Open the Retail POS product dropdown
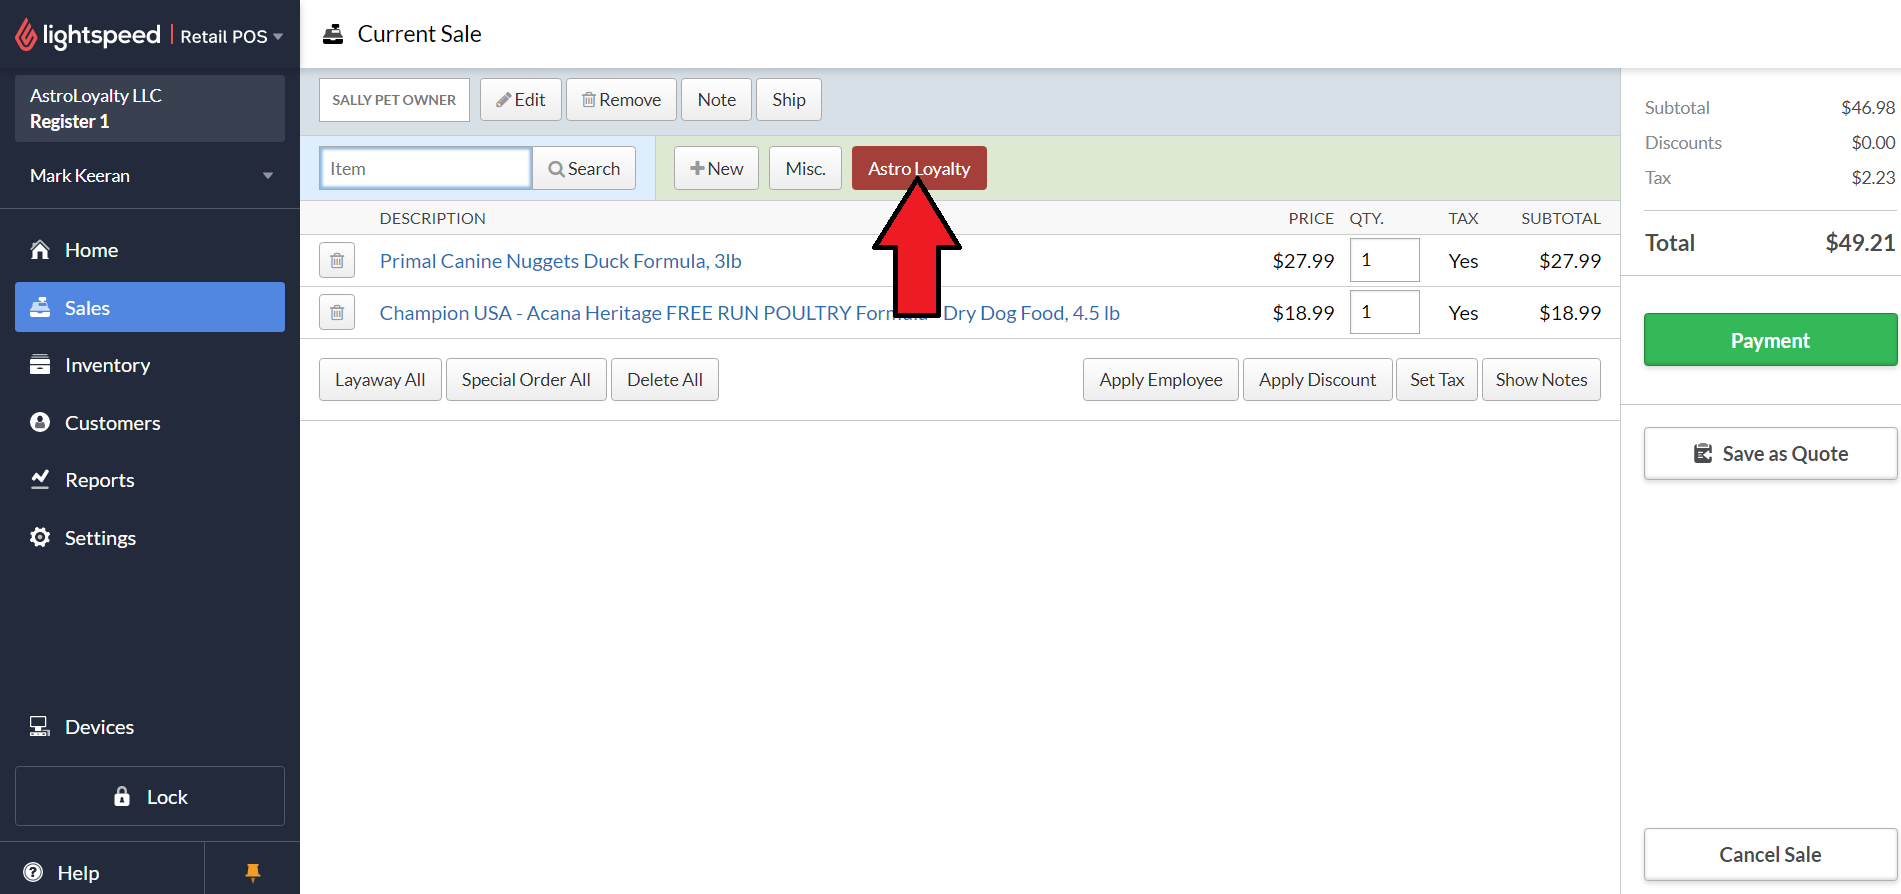Image resolution: width=1901 pixels, height=894 pixels. tap(232, 36)
